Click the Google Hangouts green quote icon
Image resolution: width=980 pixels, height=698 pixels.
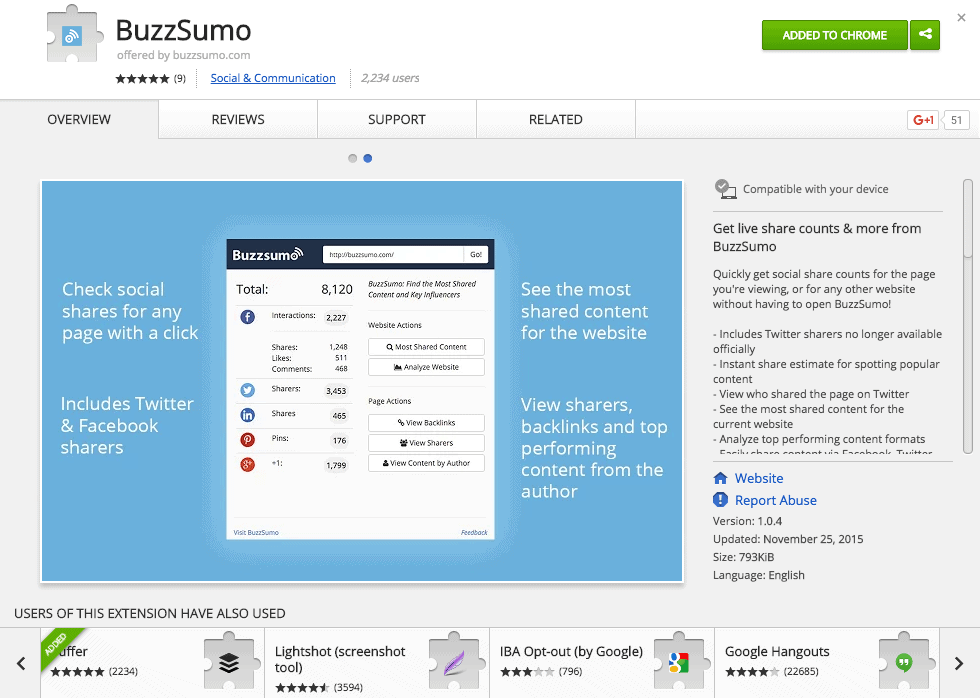pyautogui.click(x=904, y=661)
